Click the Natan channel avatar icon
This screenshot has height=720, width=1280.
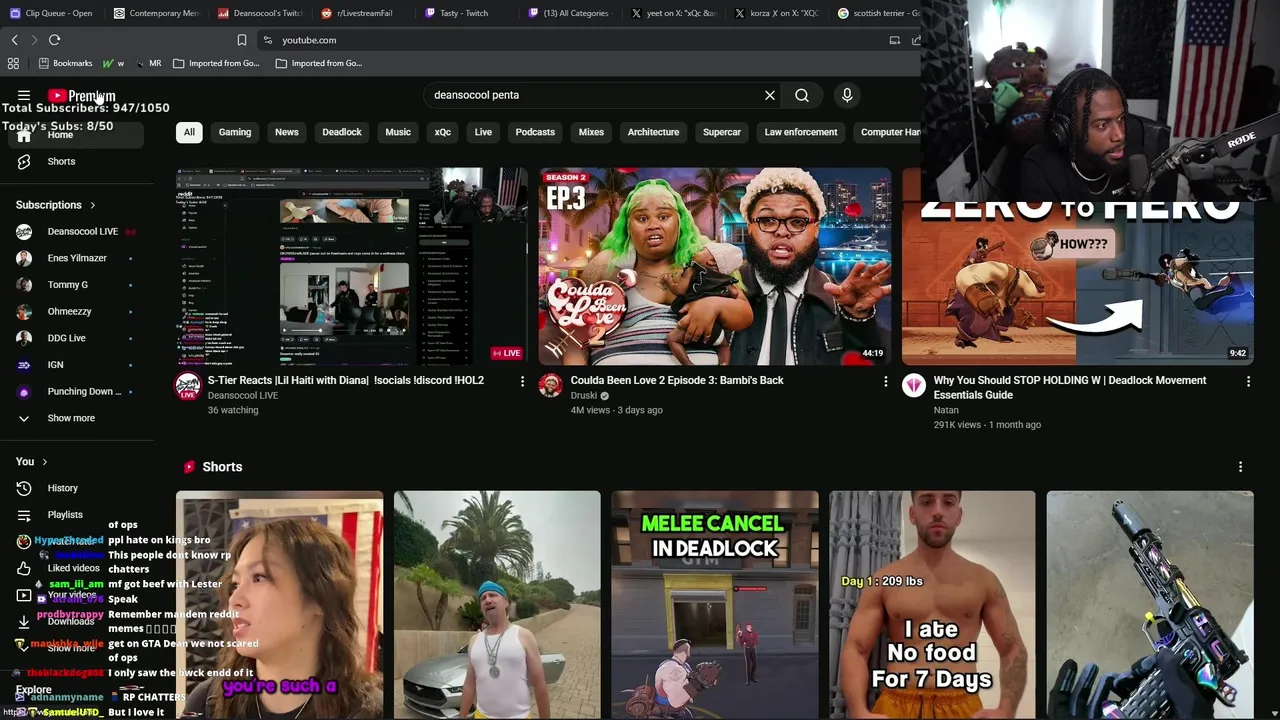tap(914, 386)
